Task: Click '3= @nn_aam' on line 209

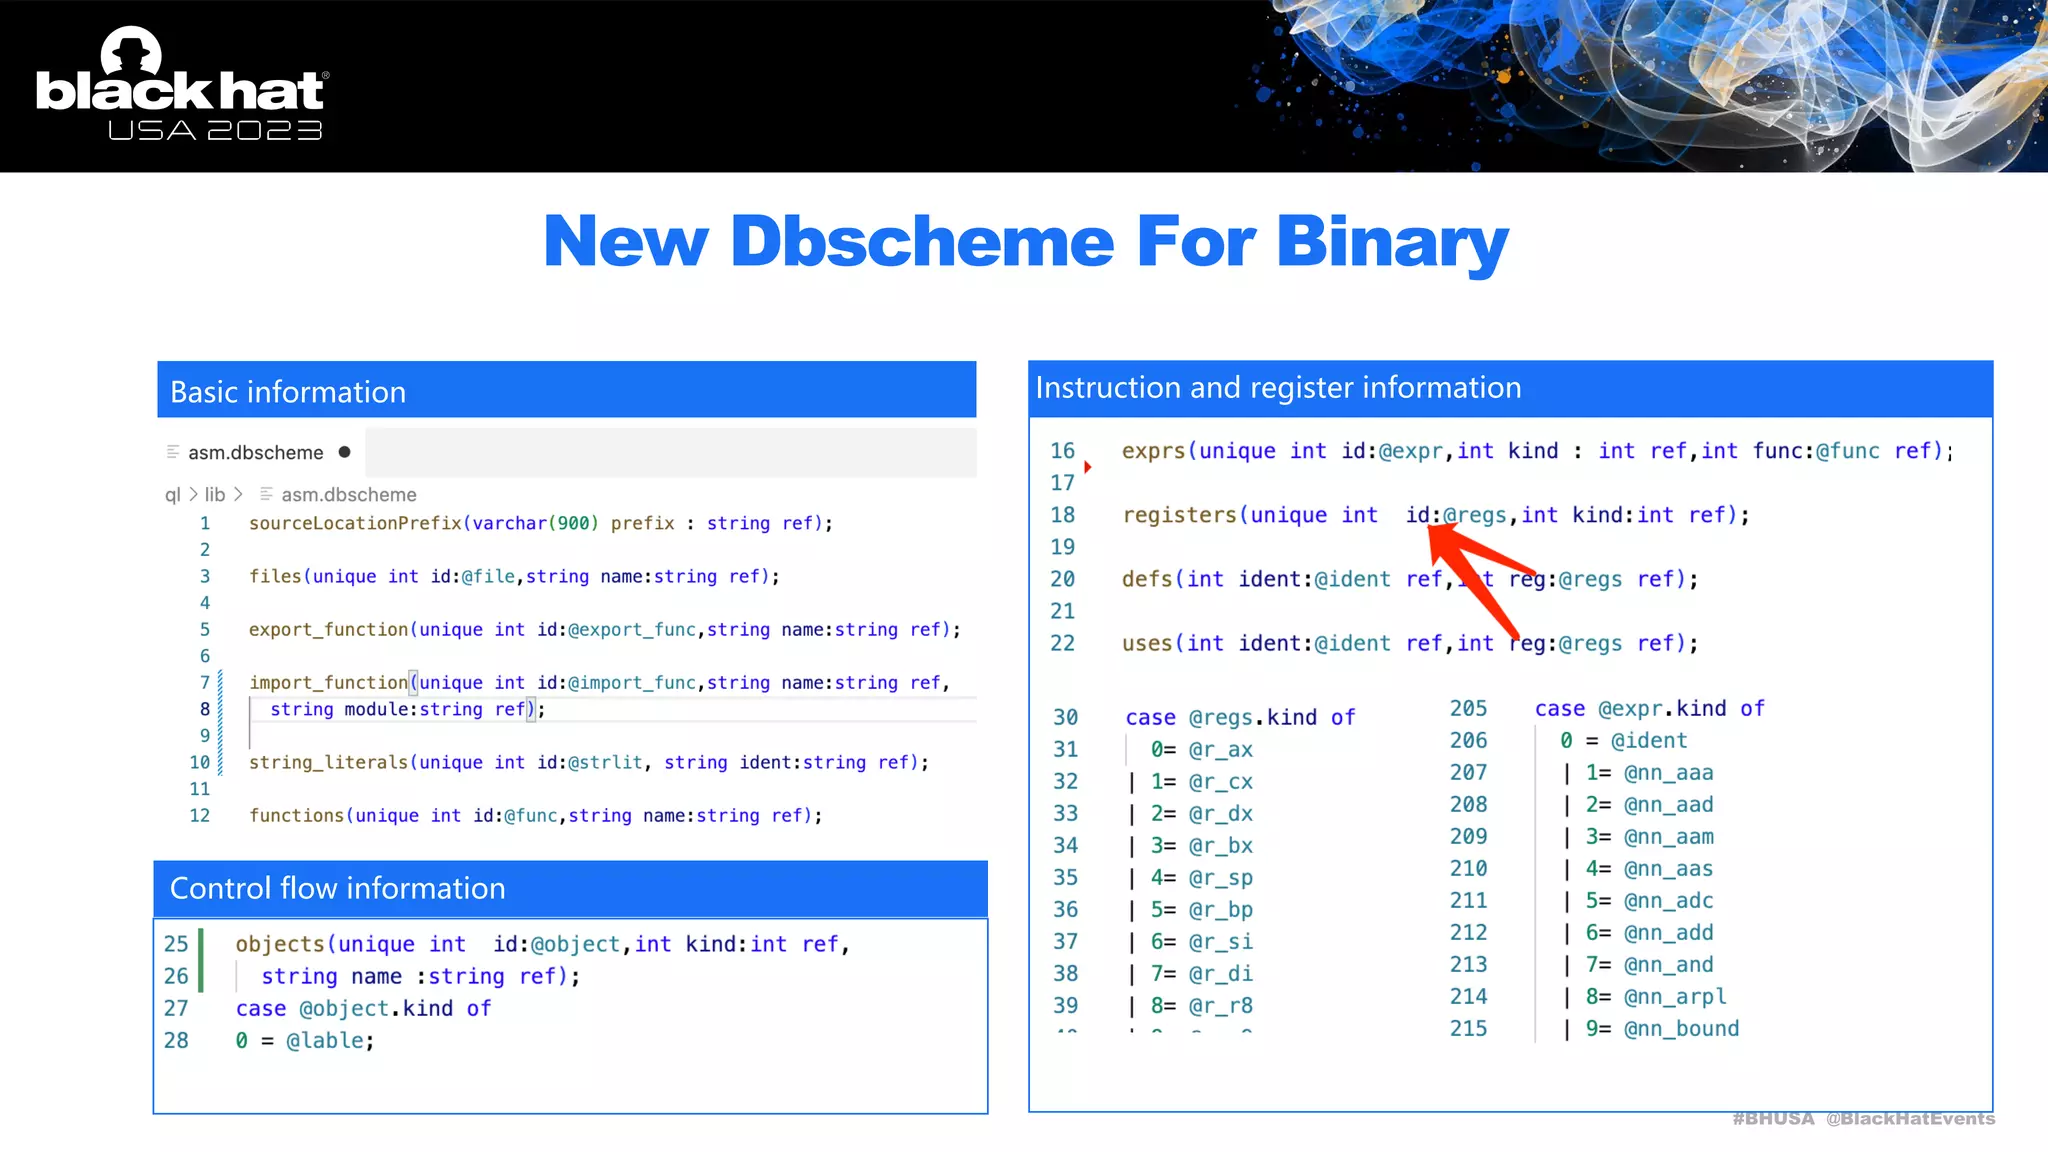Action: click(1650, 836)
